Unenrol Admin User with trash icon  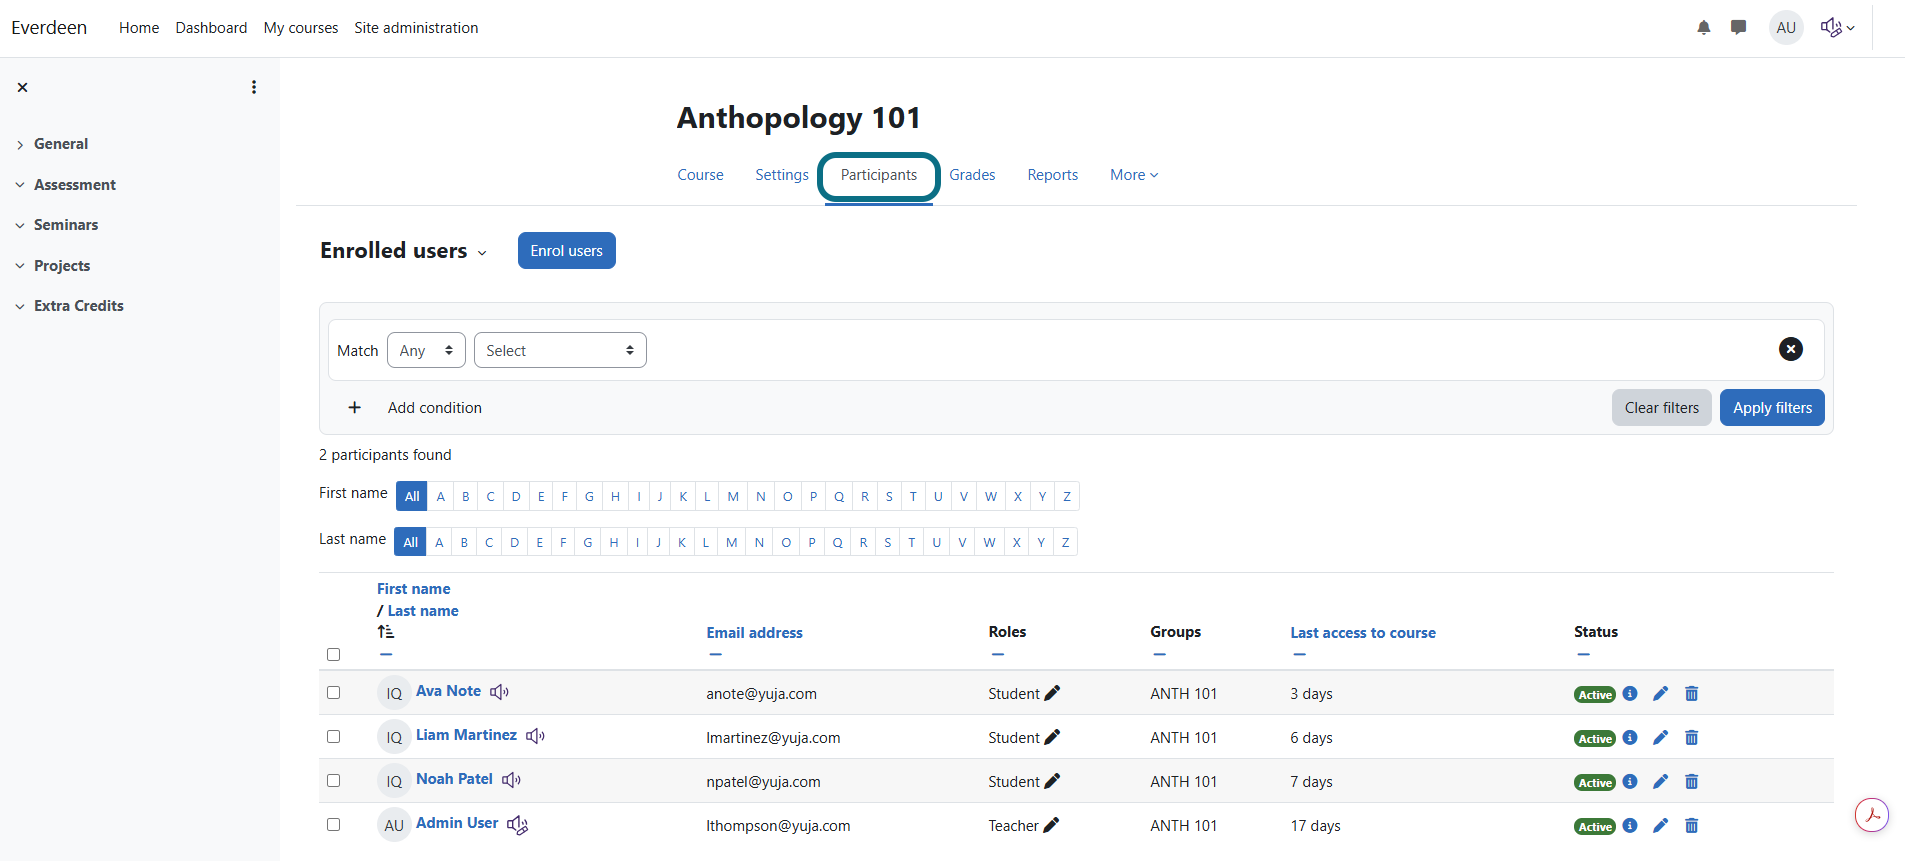click(x=1692, y=826)
